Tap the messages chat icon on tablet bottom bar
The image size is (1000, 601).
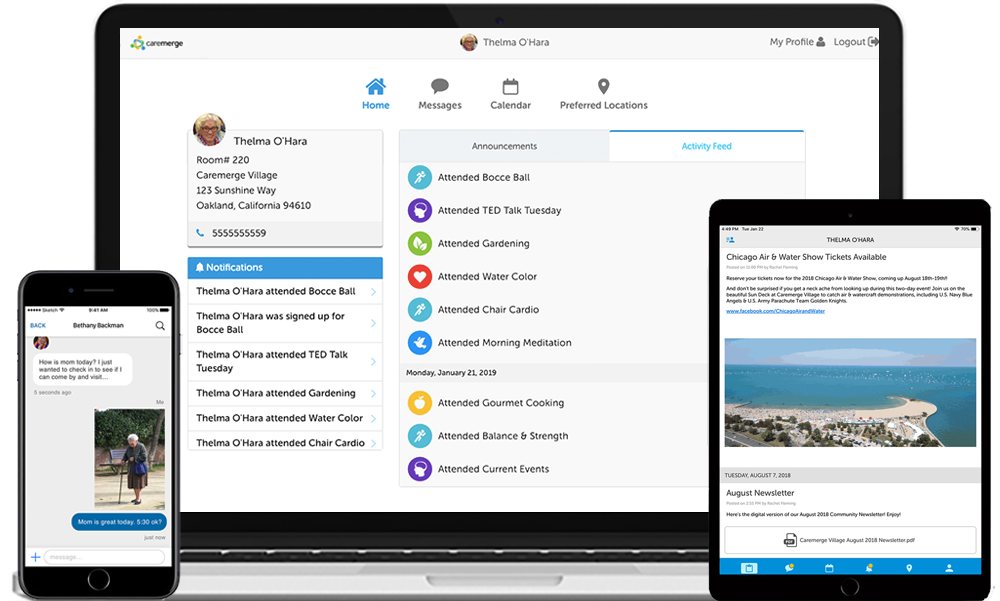coord(787,567)
